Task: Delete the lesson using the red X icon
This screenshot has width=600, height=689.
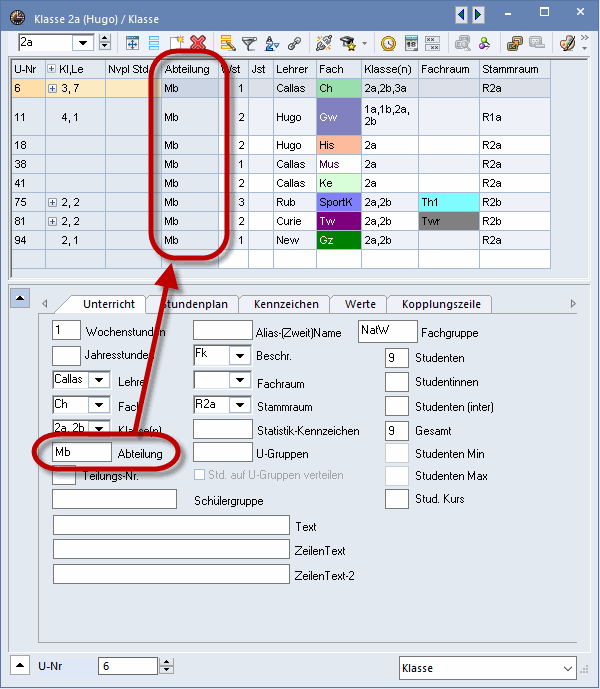Action: click(x=198, y=43)
